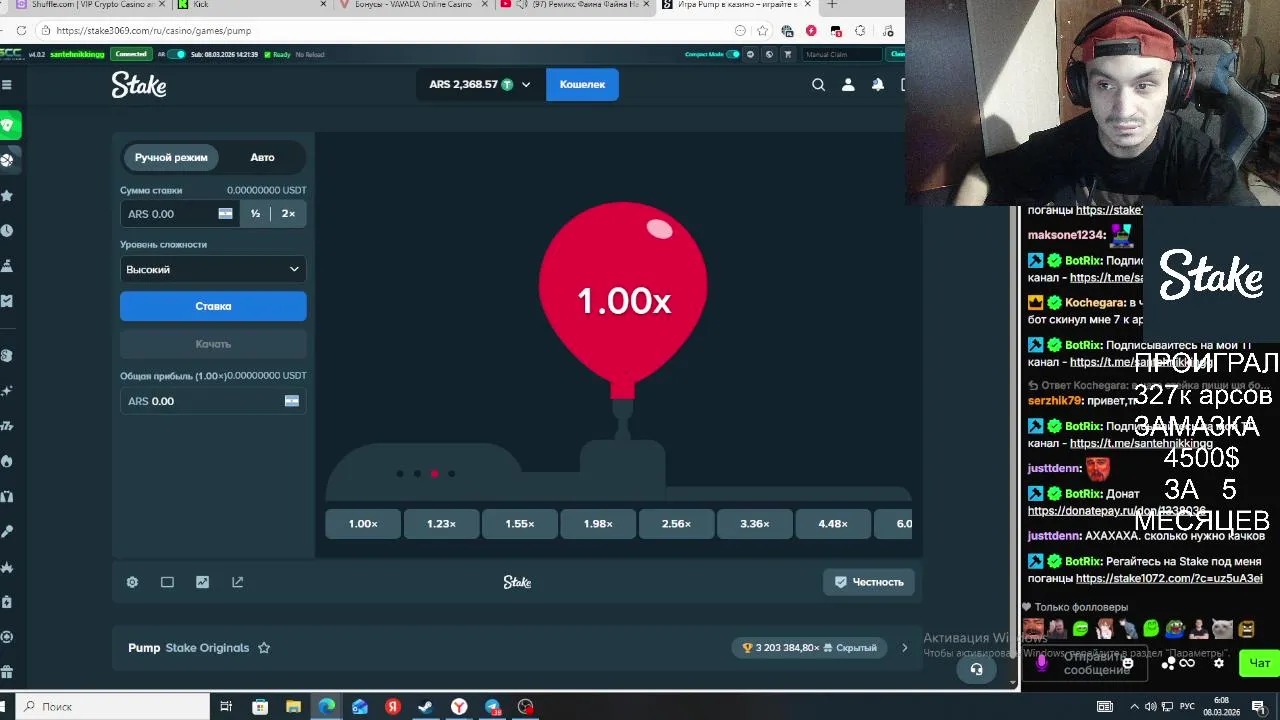Open the emoji picker in chat

(x=1128, y=663)
